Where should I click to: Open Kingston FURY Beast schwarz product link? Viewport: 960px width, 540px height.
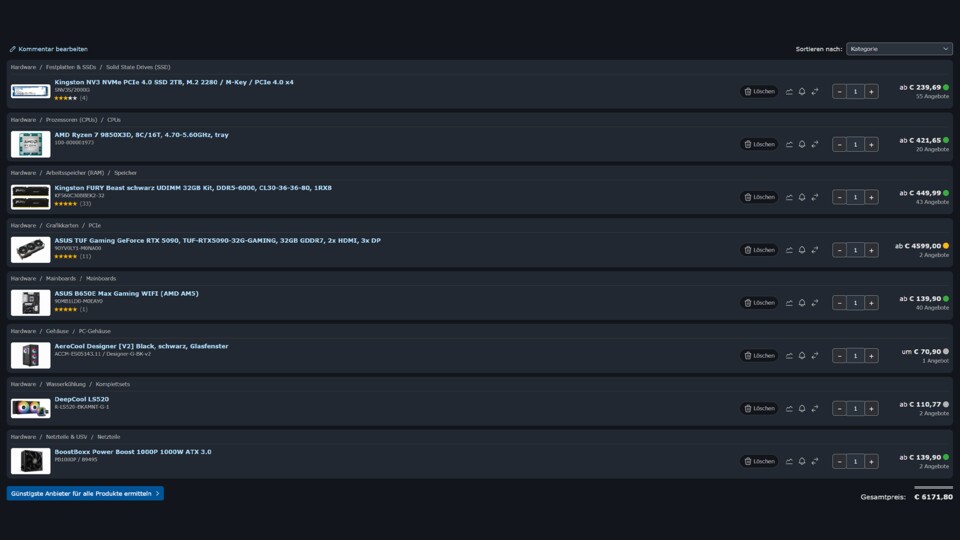pos(193,188)
